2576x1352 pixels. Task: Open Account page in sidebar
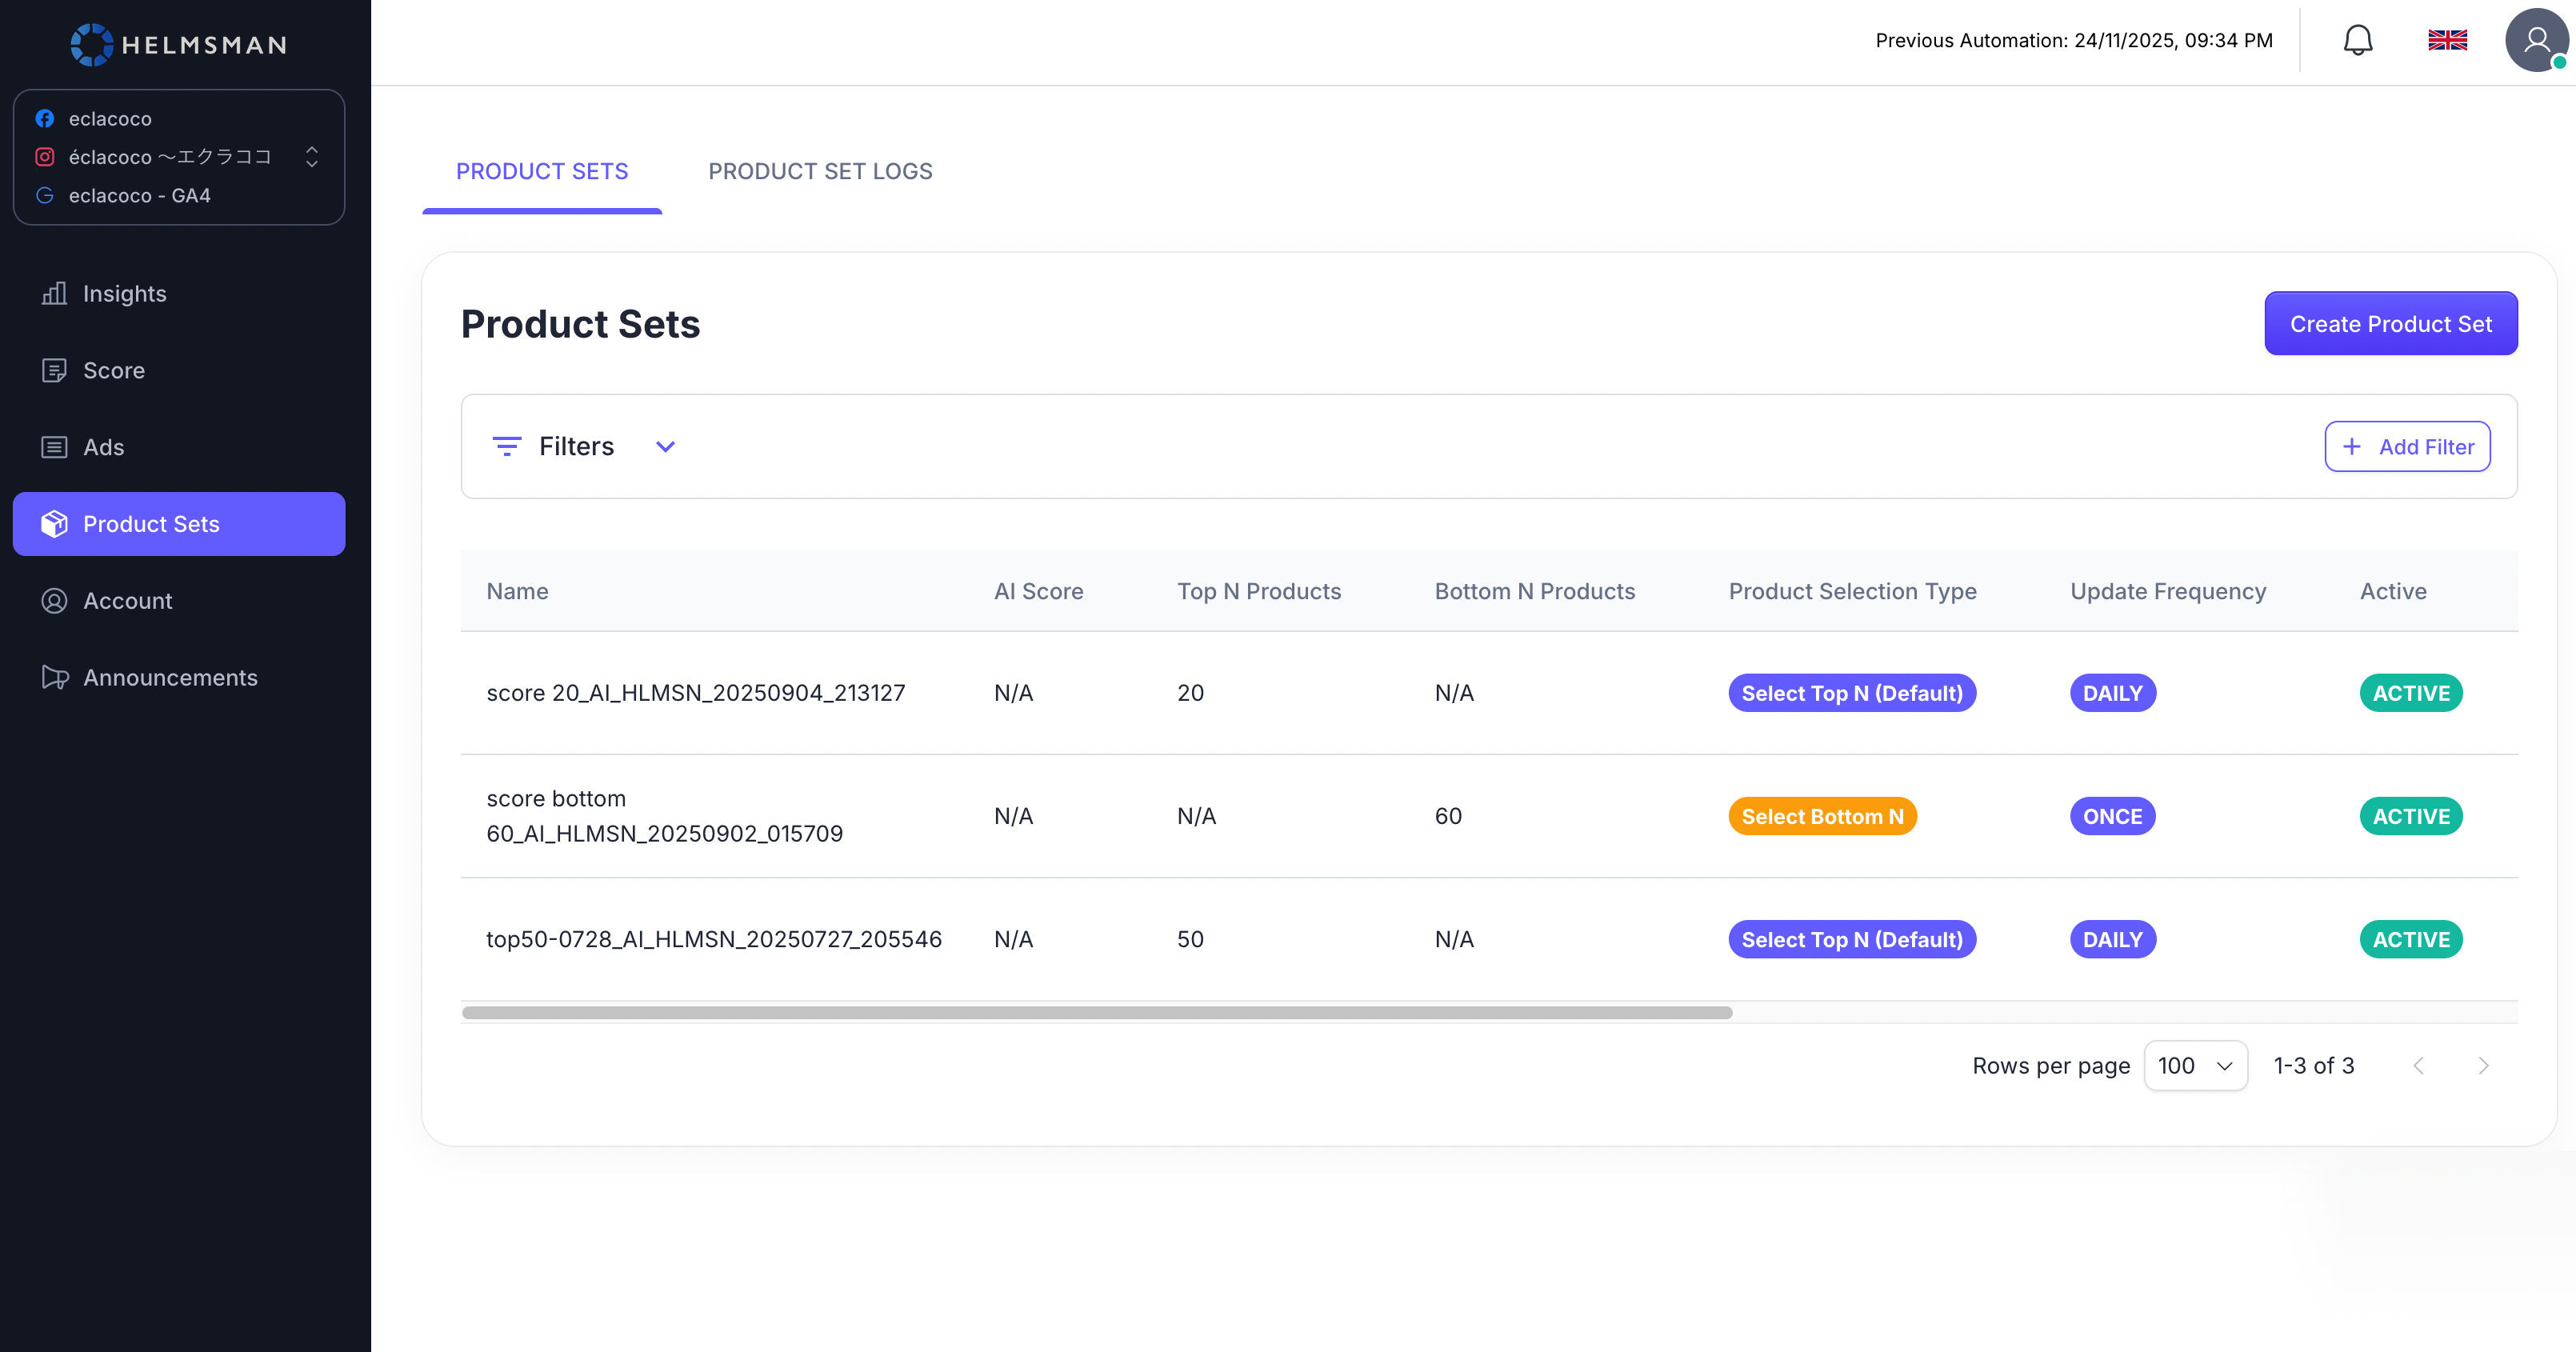point(127,600)
